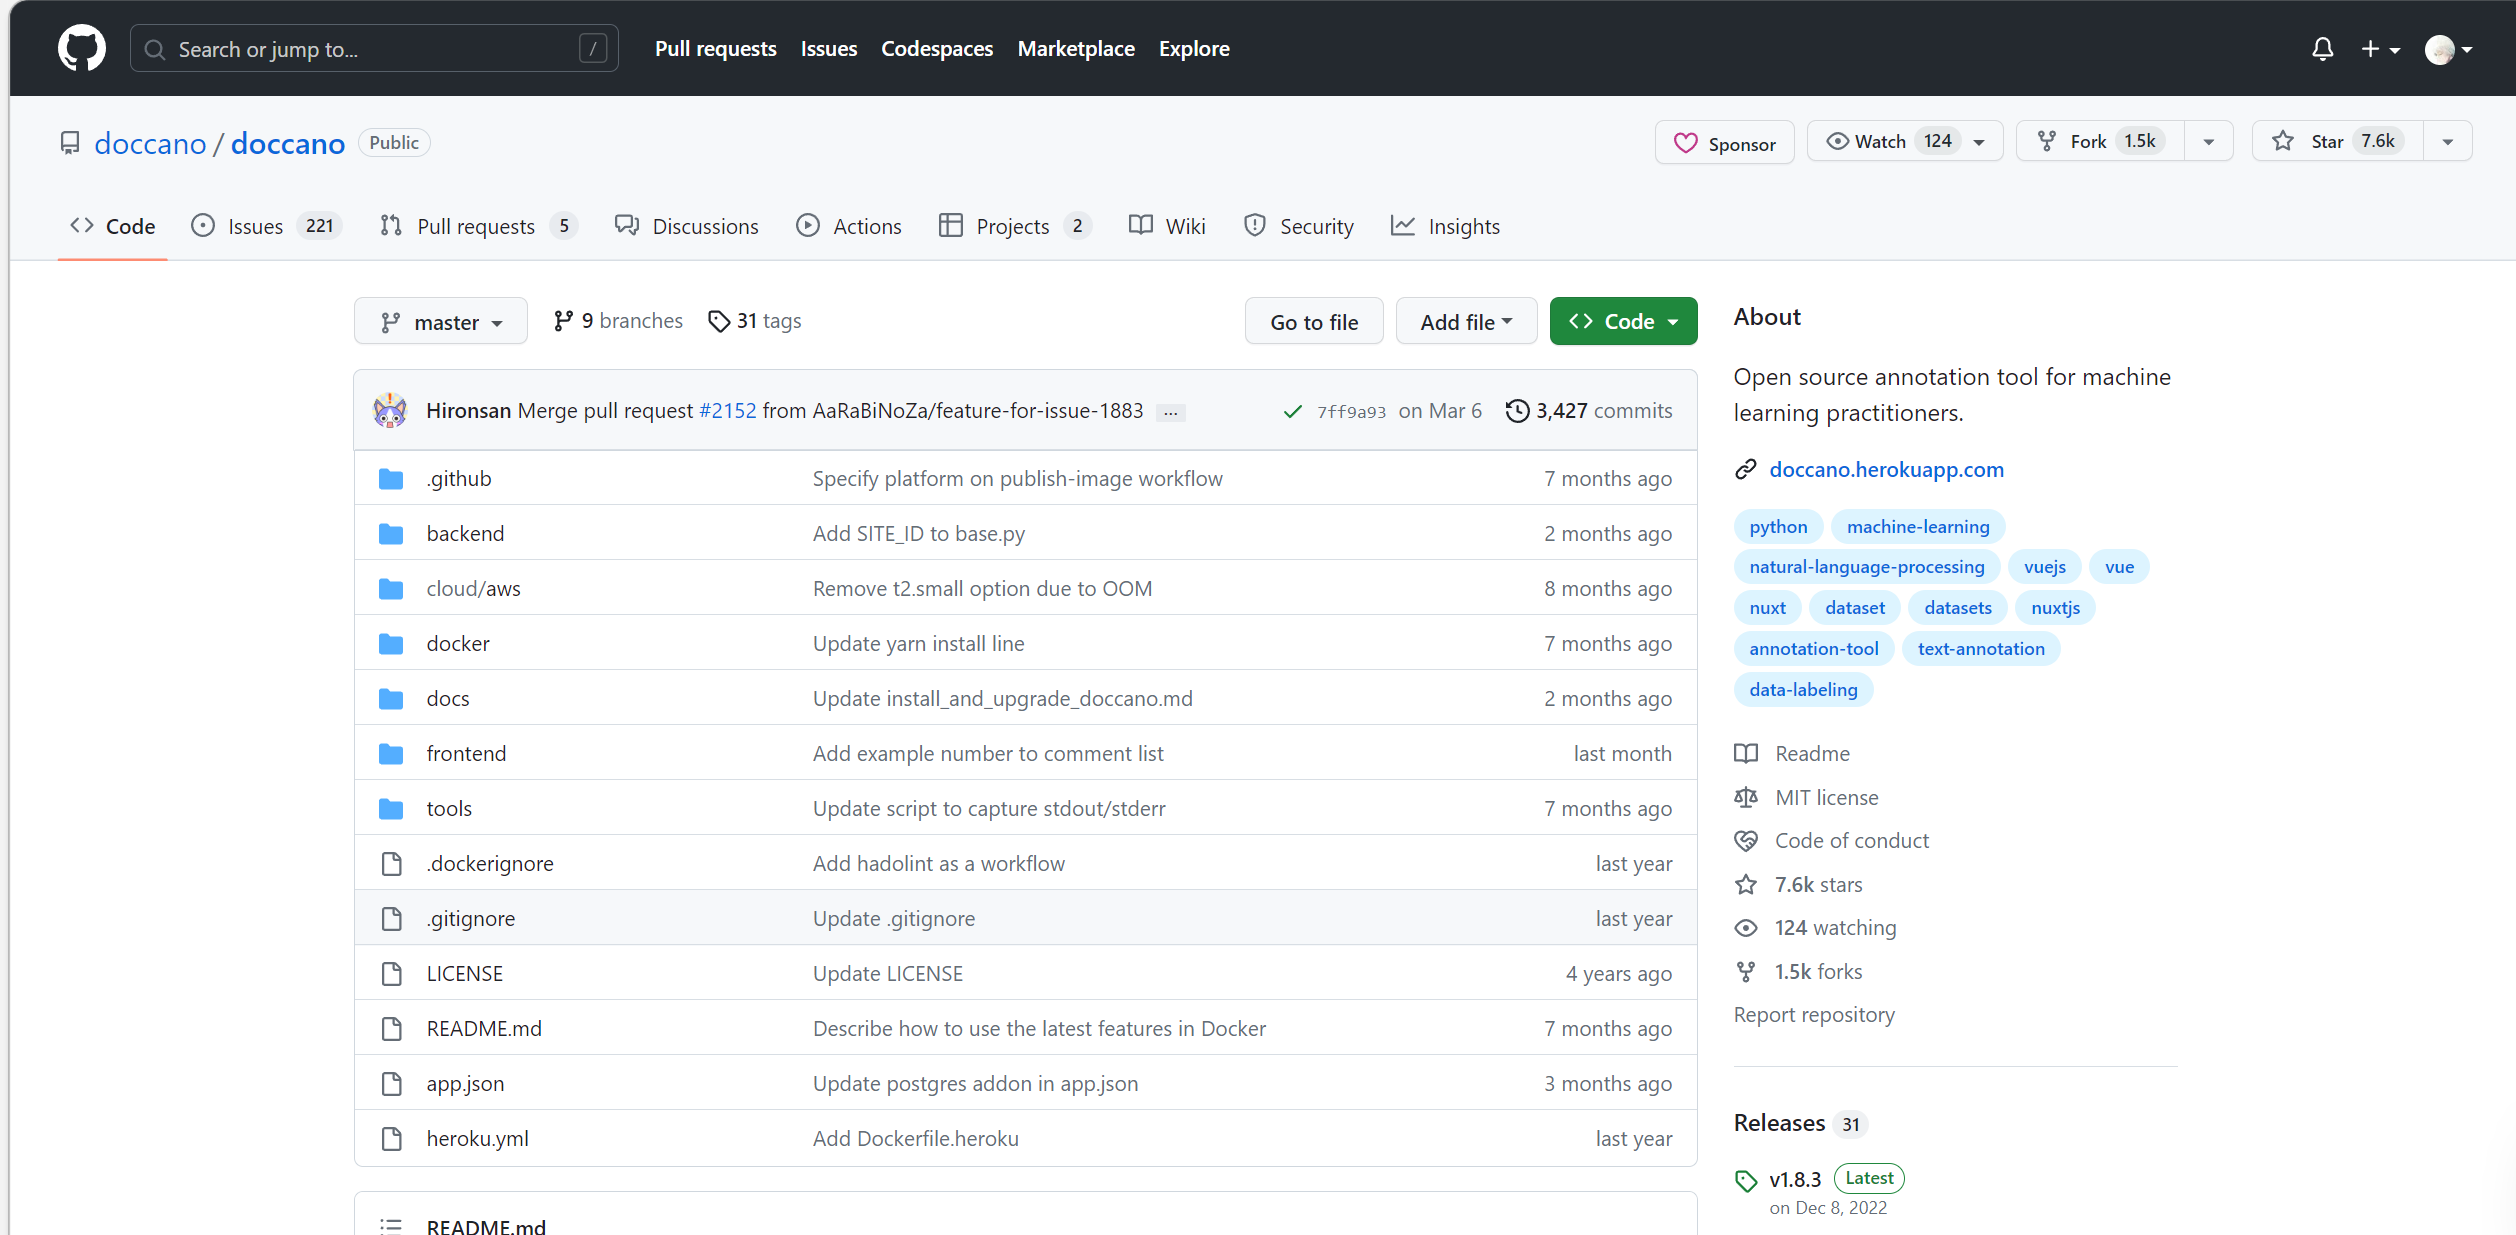Click the .gitignore file icon
2516x1235 pixels.
coord(392,919)
